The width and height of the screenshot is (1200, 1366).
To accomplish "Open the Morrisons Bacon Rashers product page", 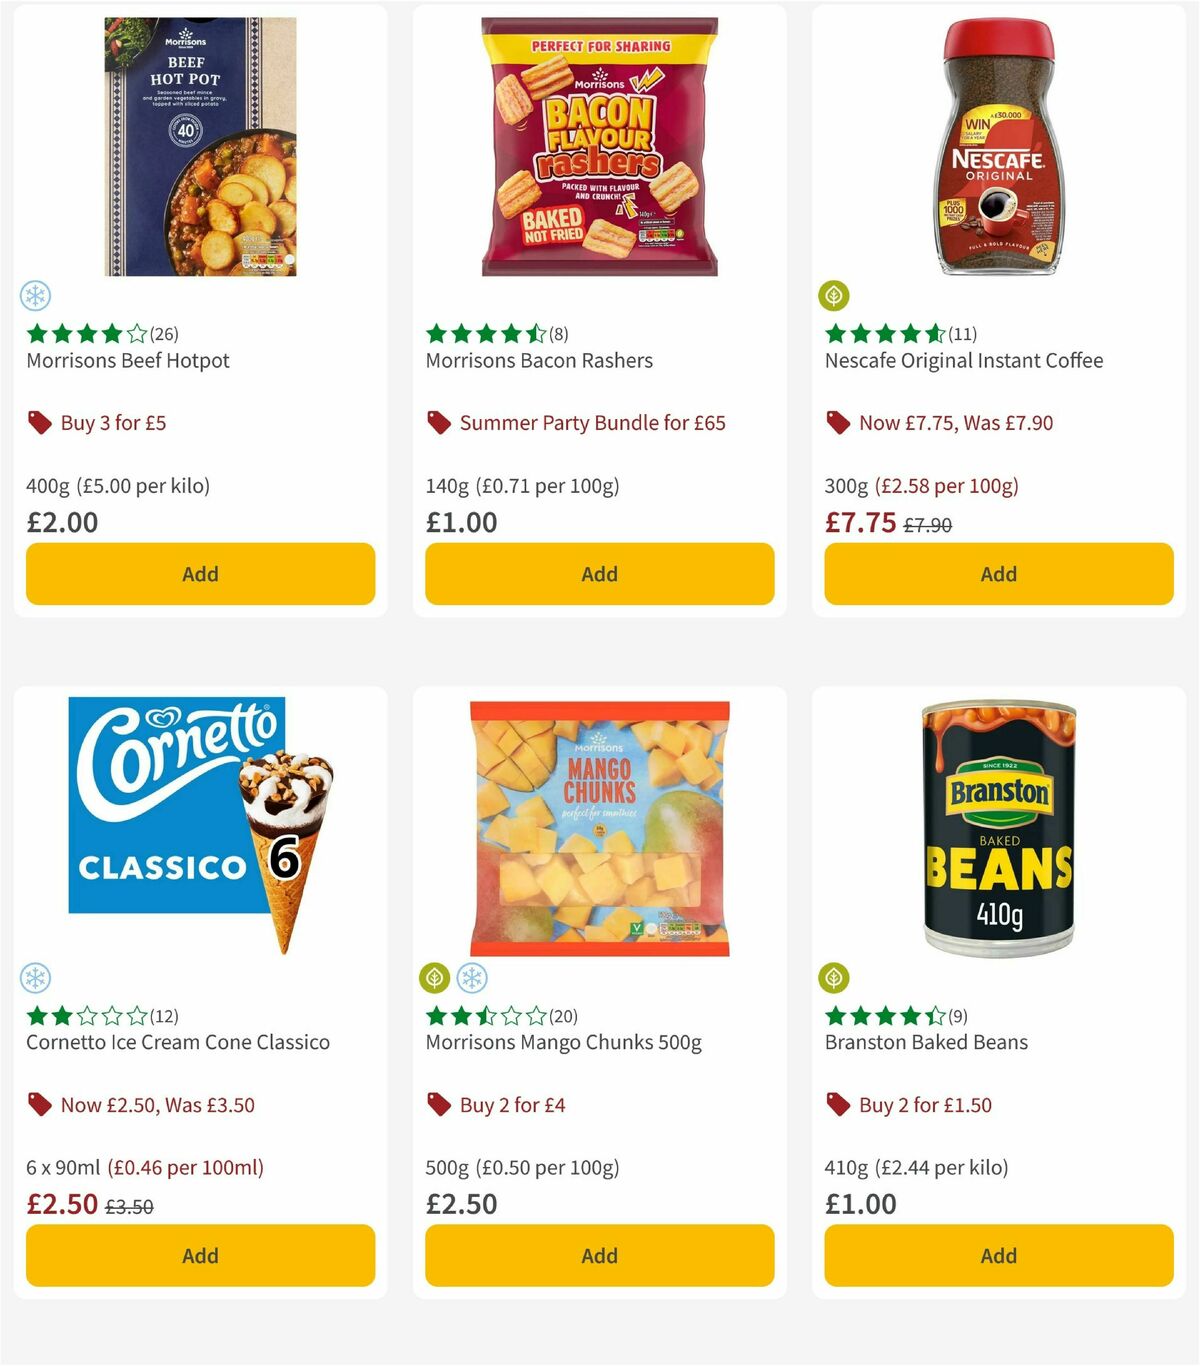I will 539,360.
